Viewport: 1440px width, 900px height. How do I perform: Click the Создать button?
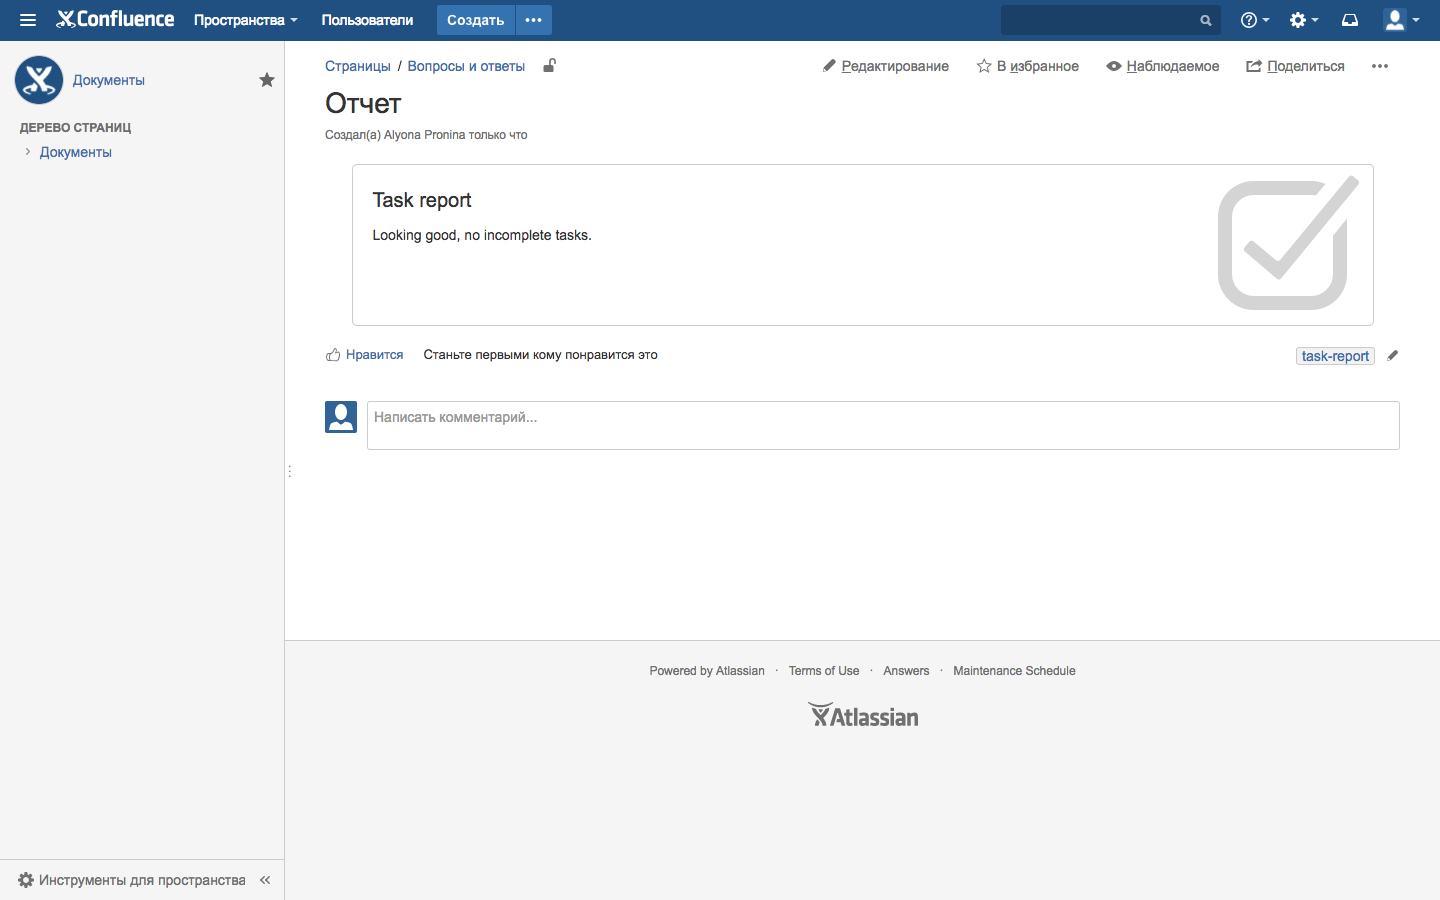[476, 20]
